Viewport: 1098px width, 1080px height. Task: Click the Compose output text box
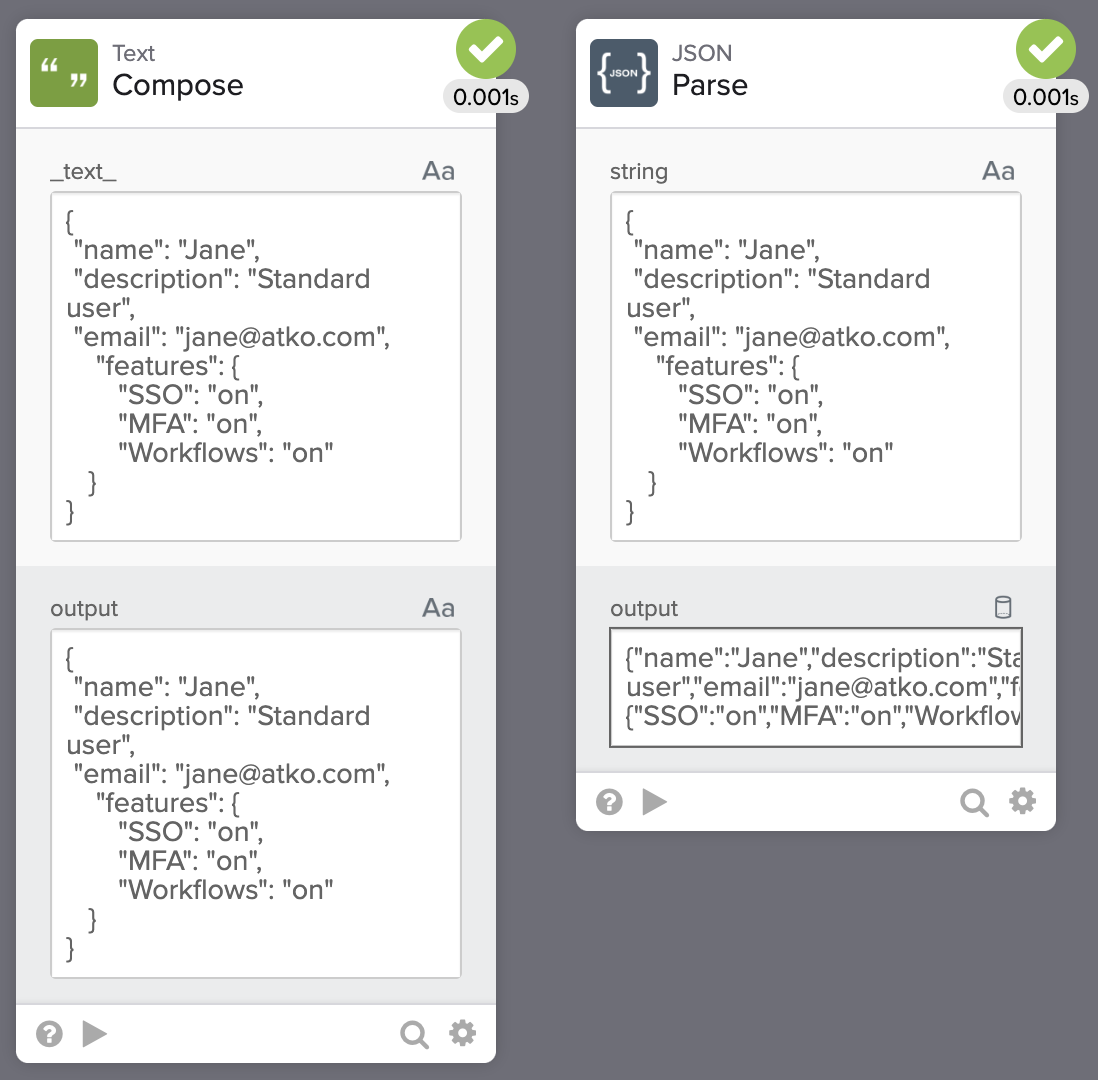point(256,803)
